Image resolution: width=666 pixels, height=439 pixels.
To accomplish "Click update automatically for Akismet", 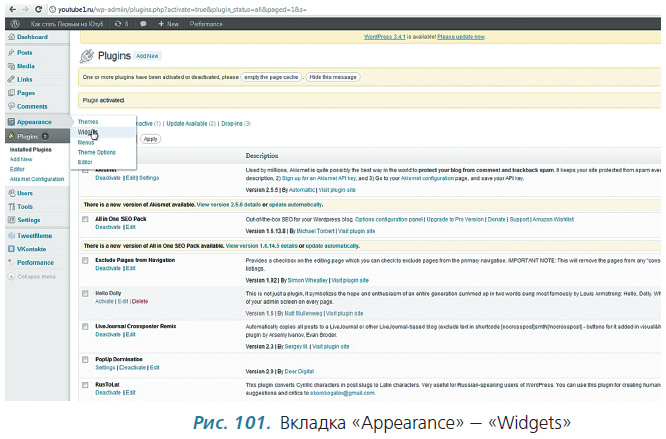I will tap(296, 205).
